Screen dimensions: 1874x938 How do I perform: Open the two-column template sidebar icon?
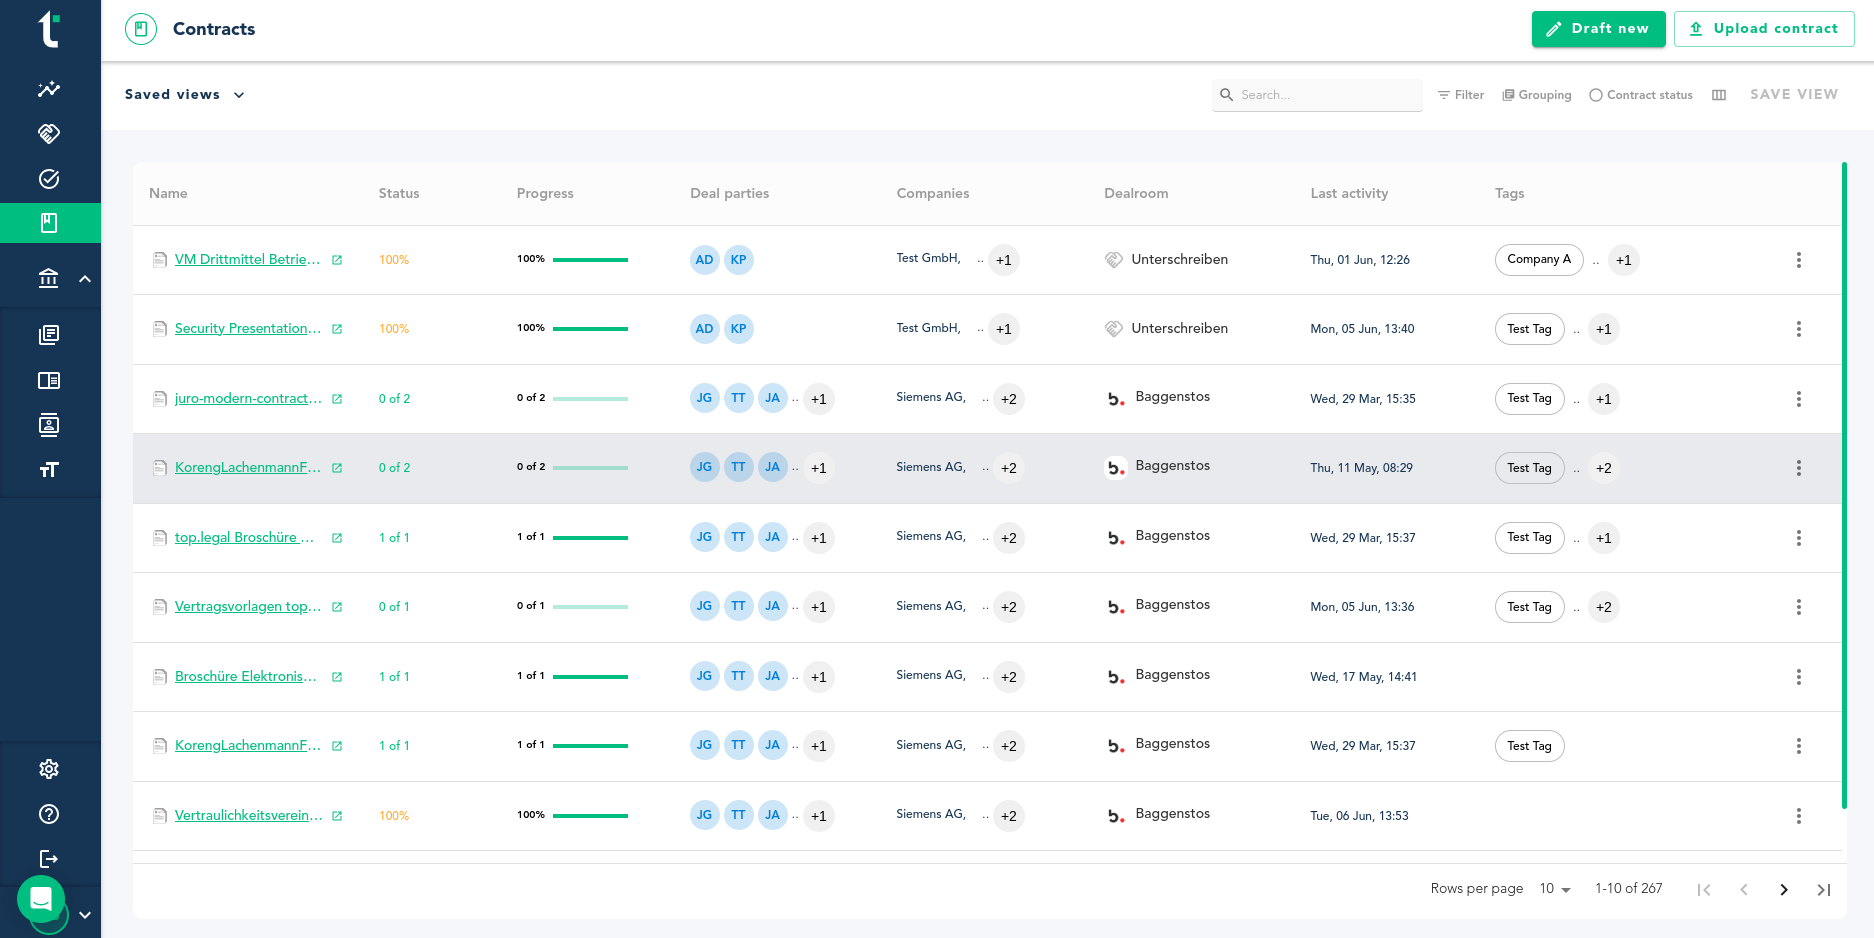point(49,380)
